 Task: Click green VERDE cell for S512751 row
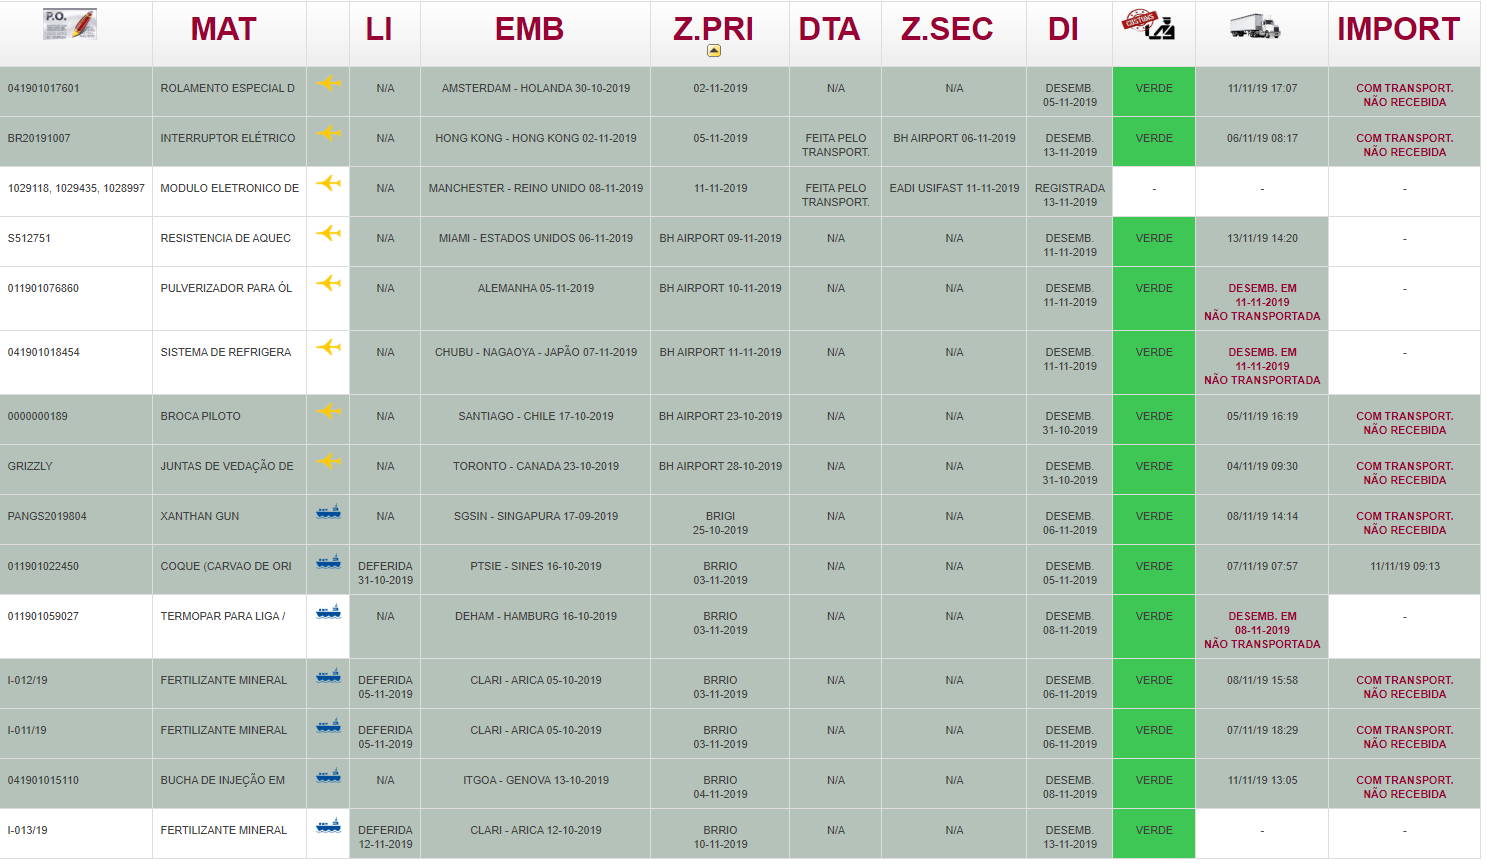point(1153,239)
